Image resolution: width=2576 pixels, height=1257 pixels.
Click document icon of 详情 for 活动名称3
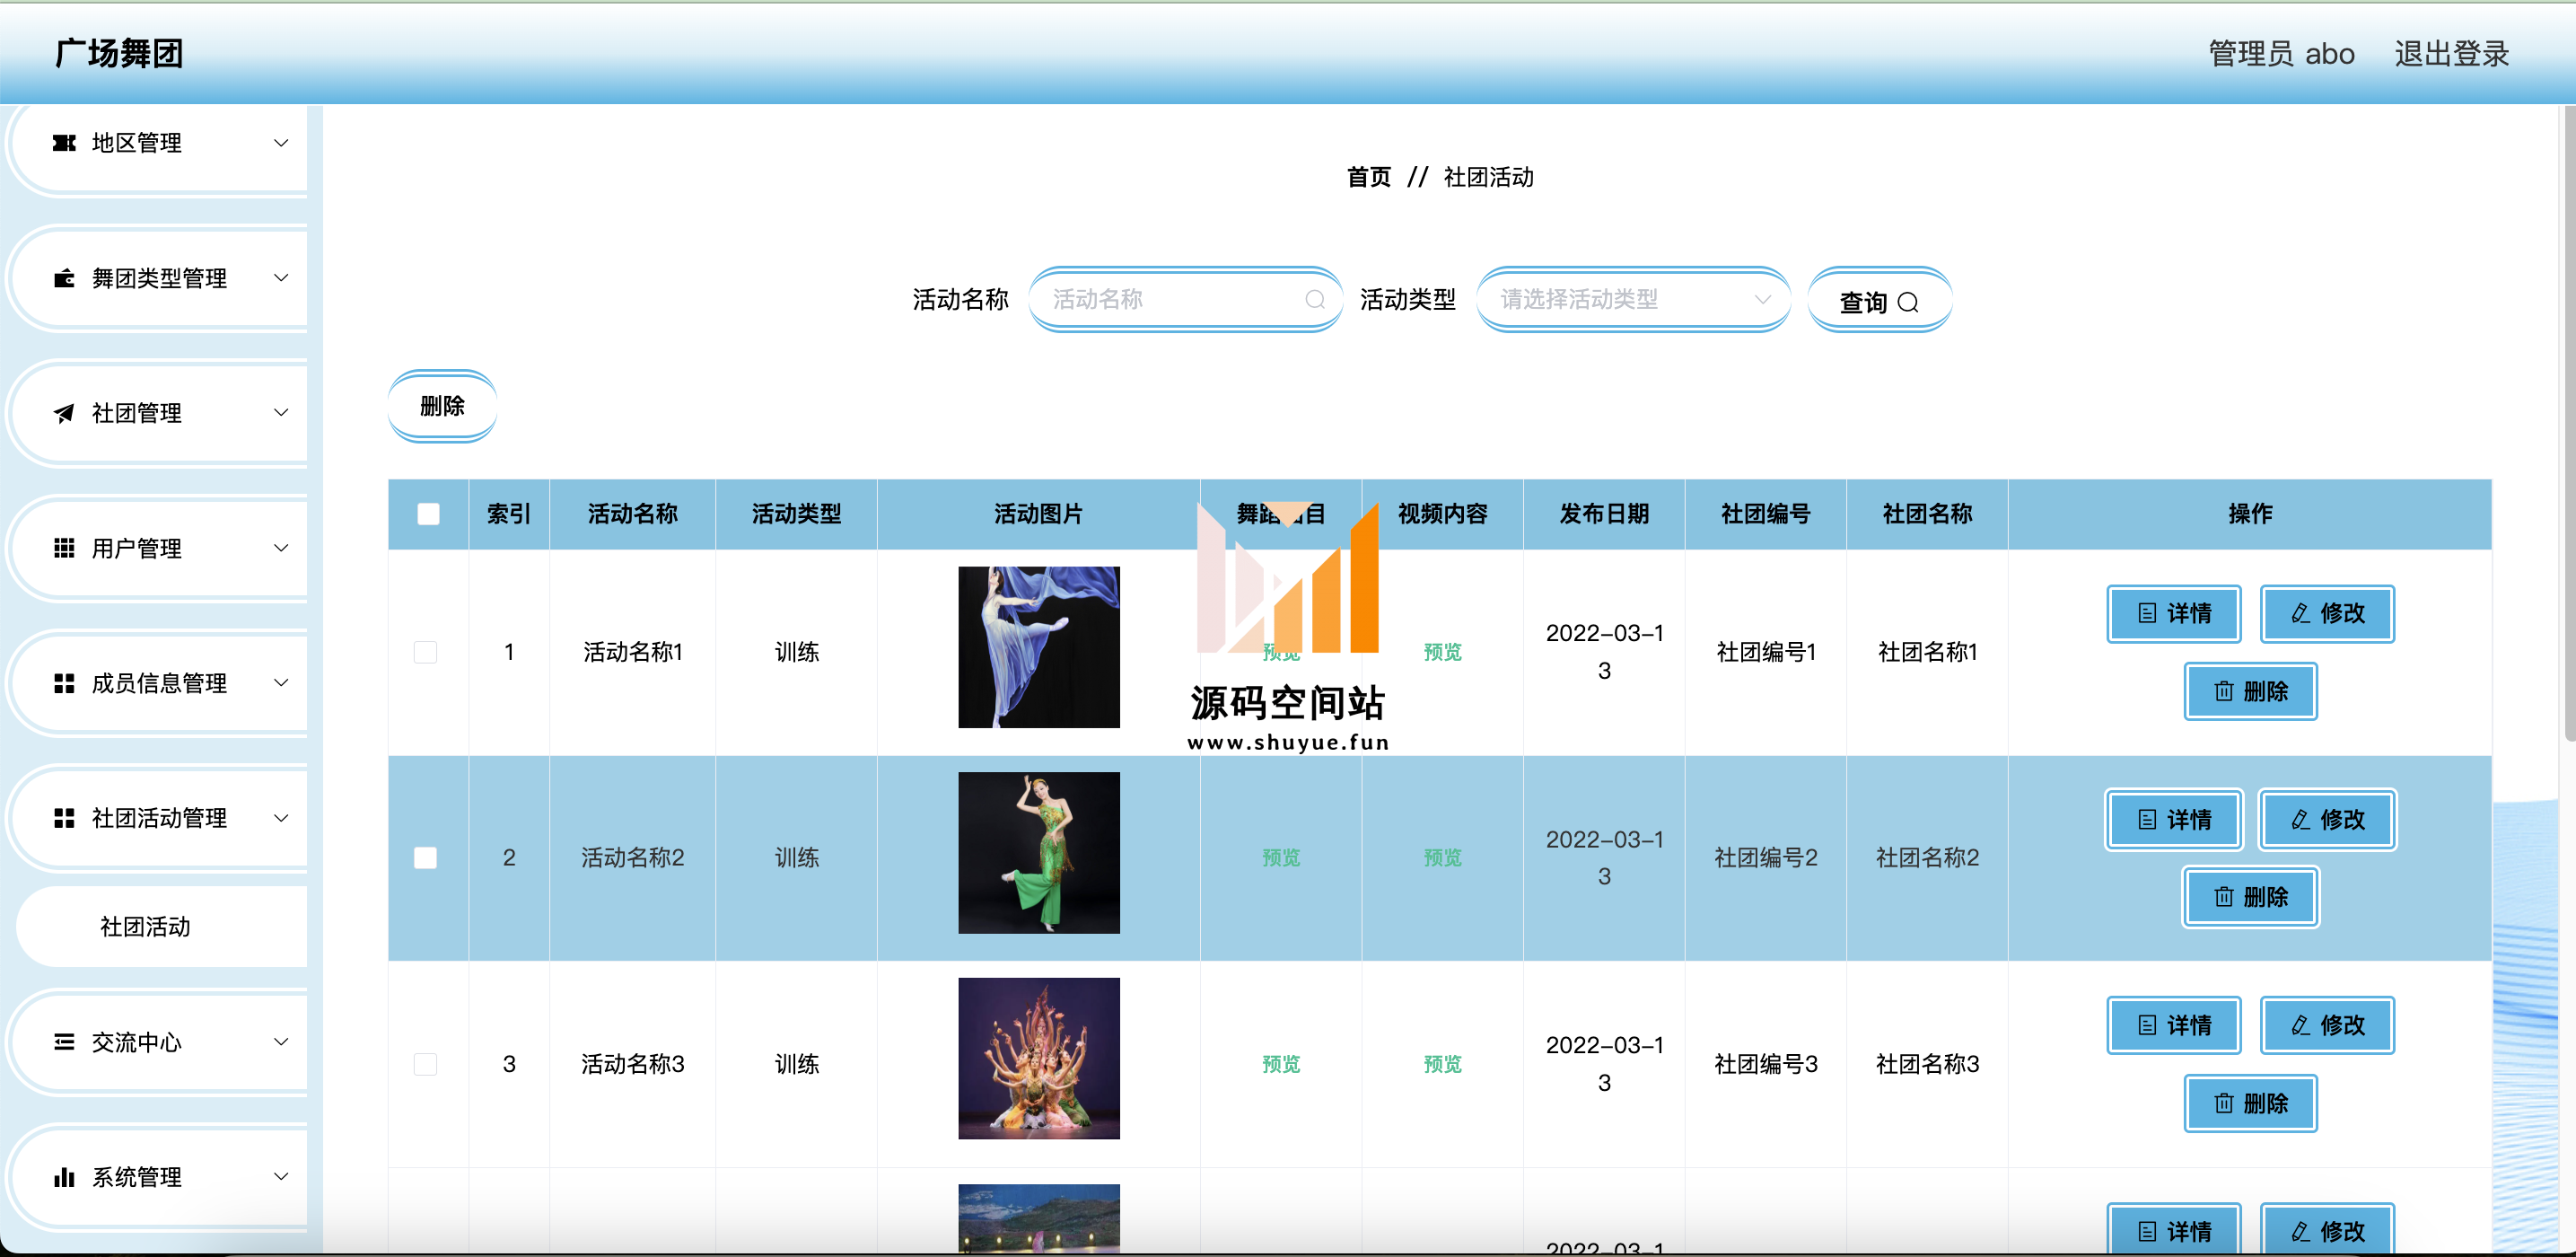click(x=2146, y=1025)
